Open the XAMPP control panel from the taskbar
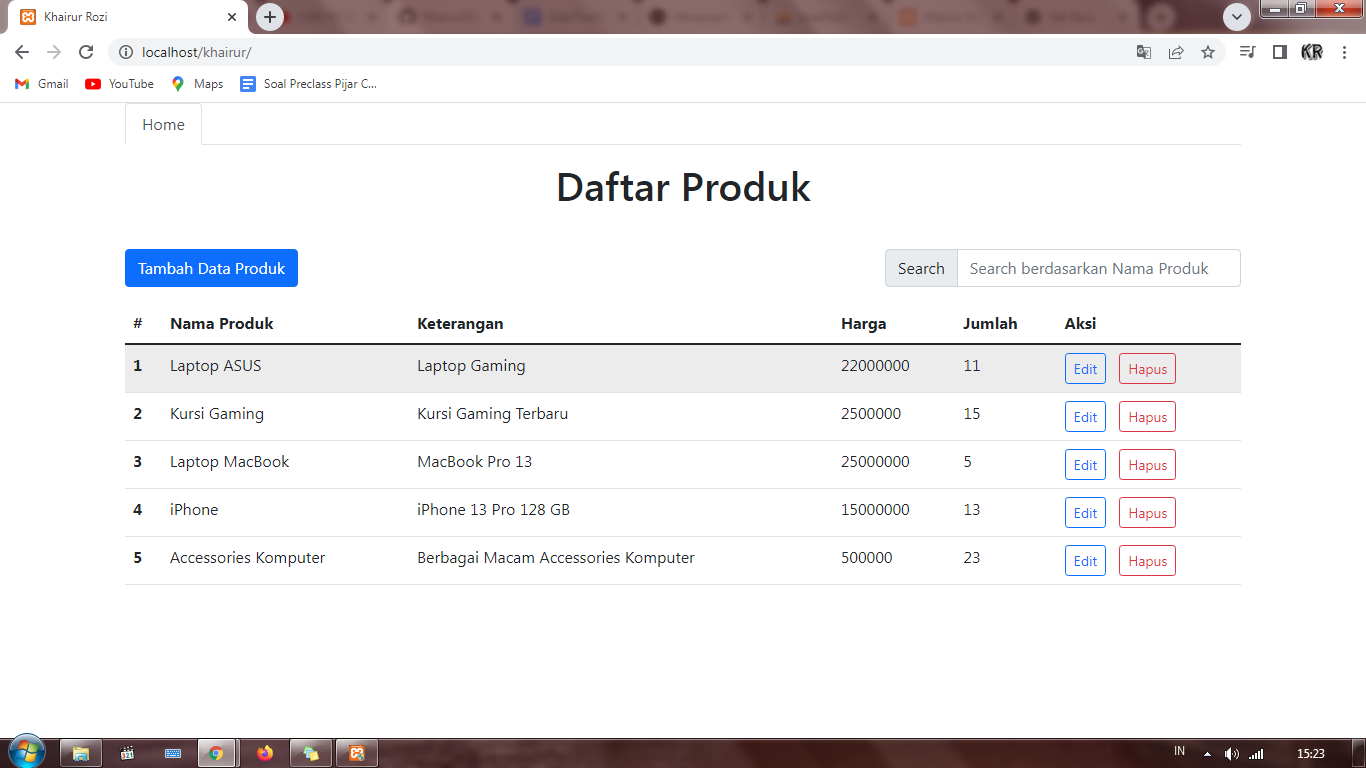 [x=356, y=751]
